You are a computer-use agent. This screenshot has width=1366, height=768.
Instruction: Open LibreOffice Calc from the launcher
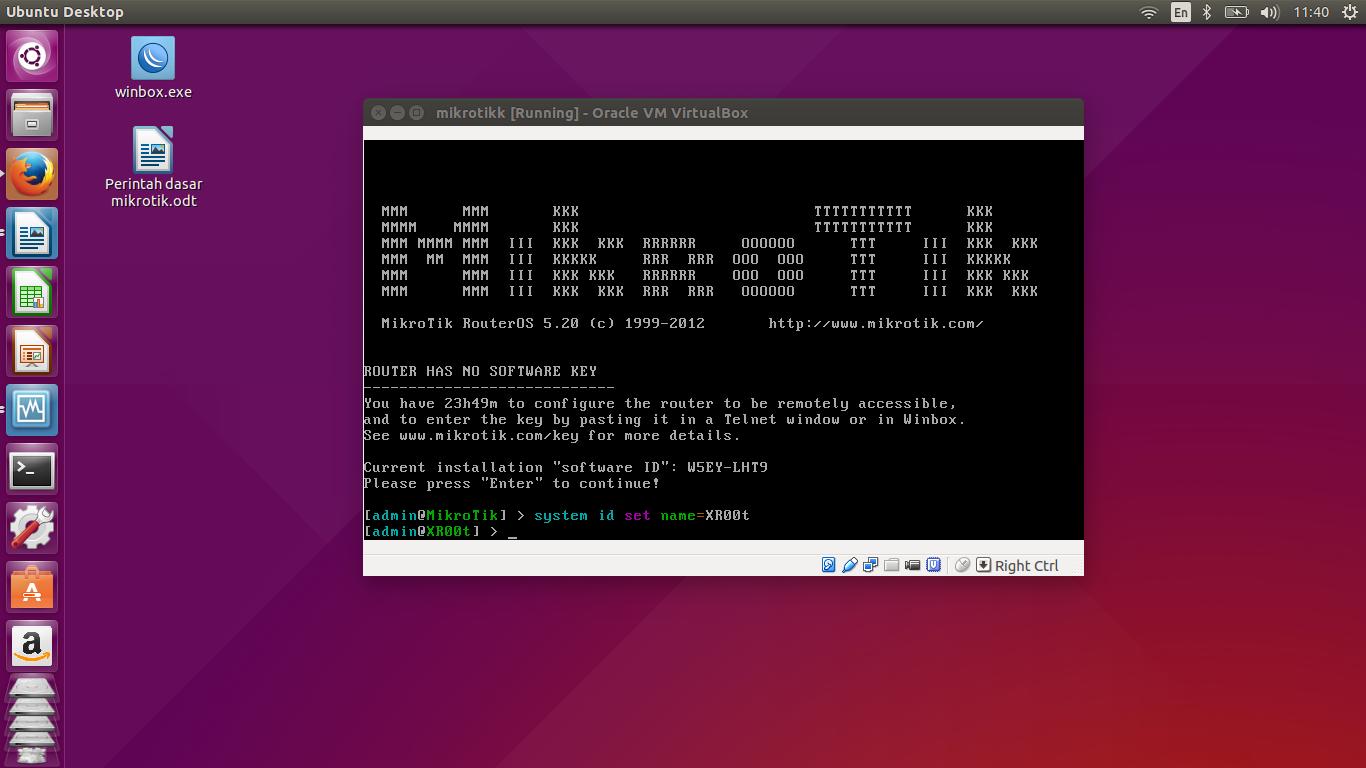click(x=32, y=292)
